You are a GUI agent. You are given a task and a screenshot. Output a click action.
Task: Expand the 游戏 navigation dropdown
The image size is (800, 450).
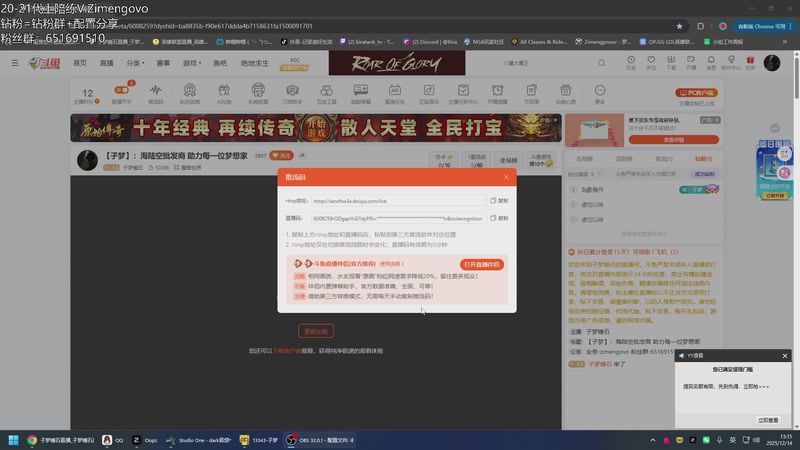point(192,63)
